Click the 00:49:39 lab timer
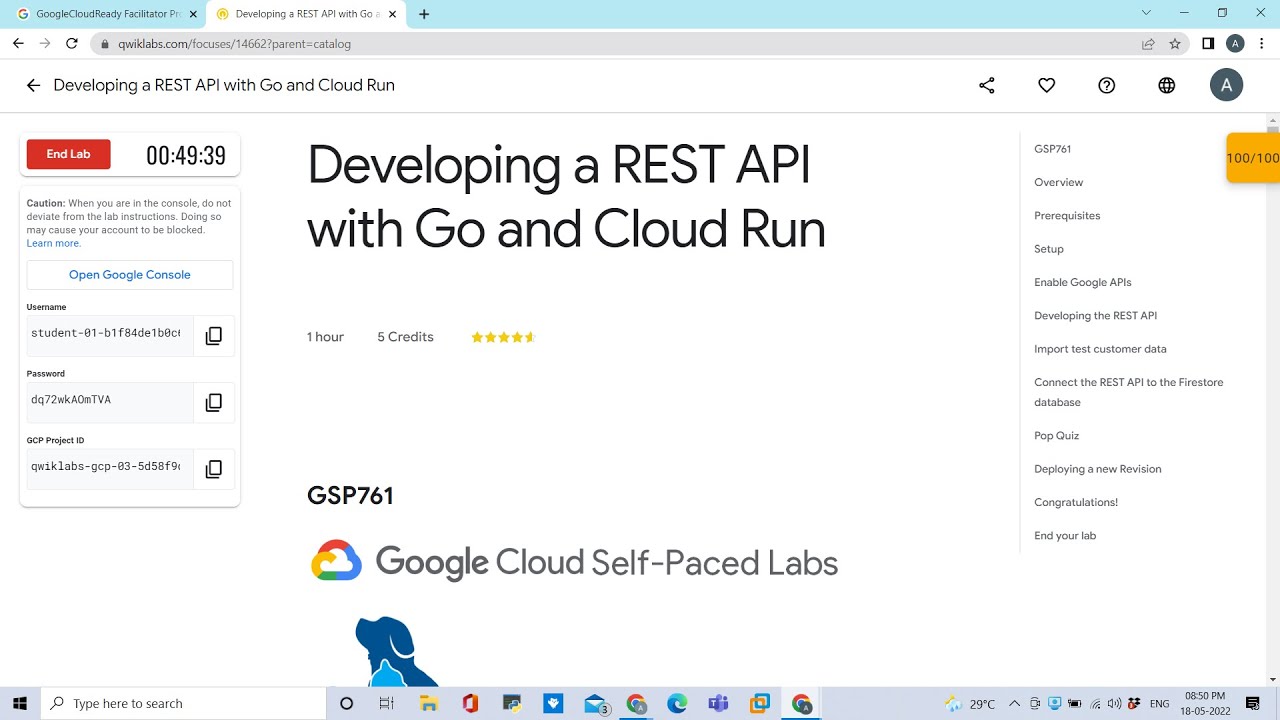Image resolution: width=1280 pixels, height=720 pixels. coord(186,155)
